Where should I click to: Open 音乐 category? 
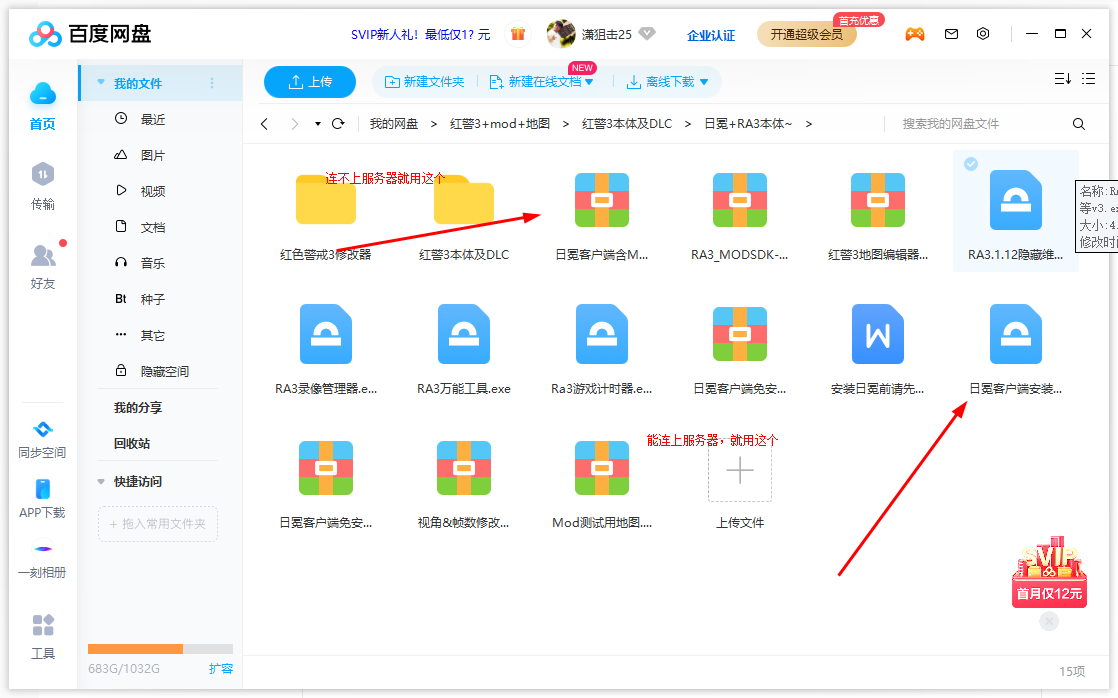153,263
